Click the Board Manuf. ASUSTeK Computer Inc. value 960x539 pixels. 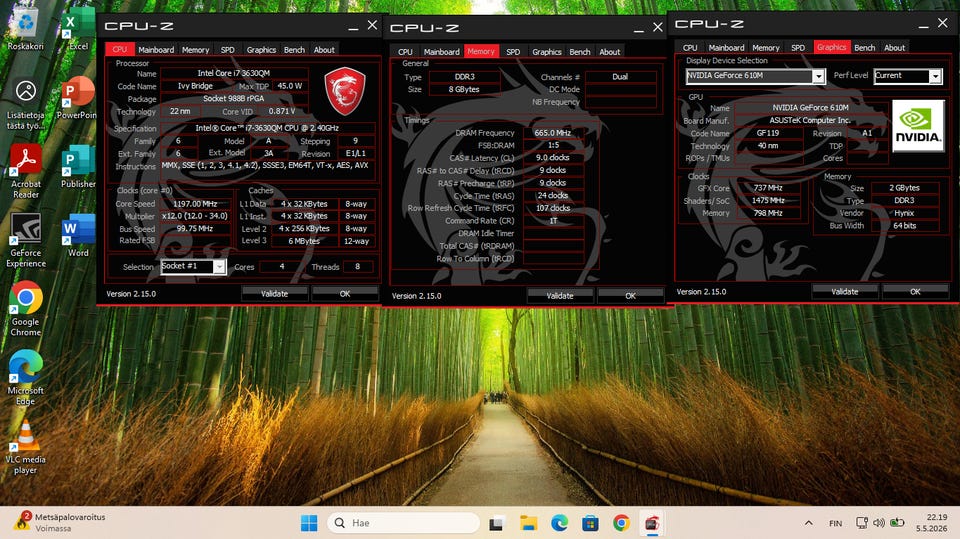click(811, 120)
